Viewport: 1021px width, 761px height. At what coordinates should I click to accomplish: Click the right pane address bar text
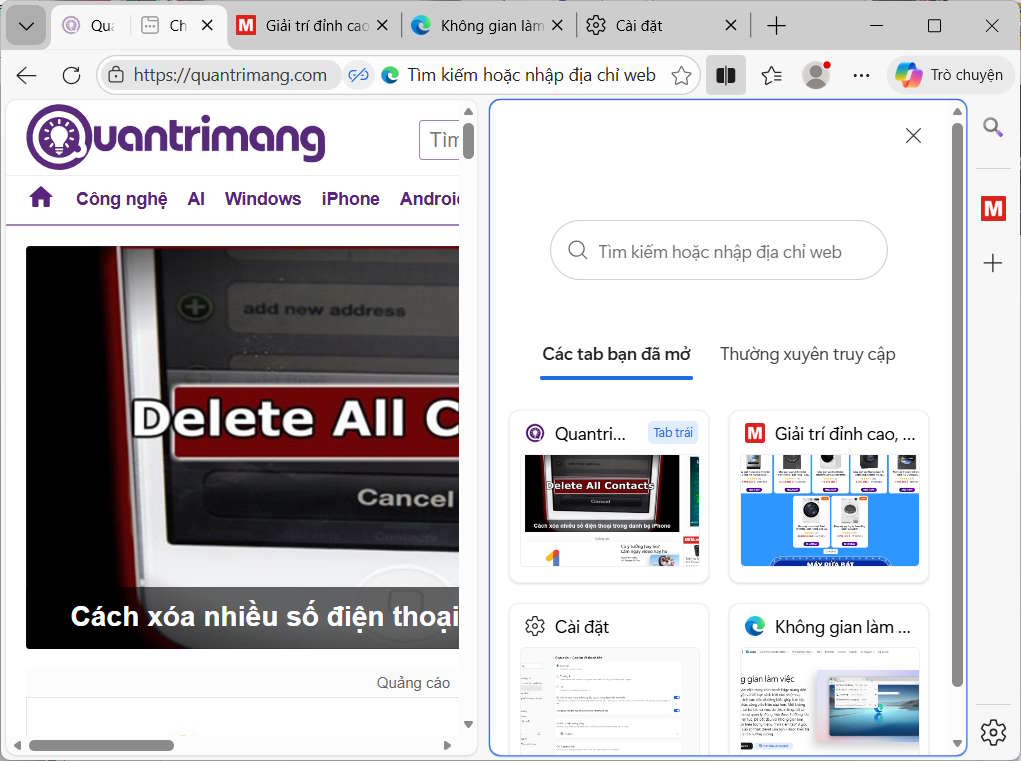click(531, 76)
